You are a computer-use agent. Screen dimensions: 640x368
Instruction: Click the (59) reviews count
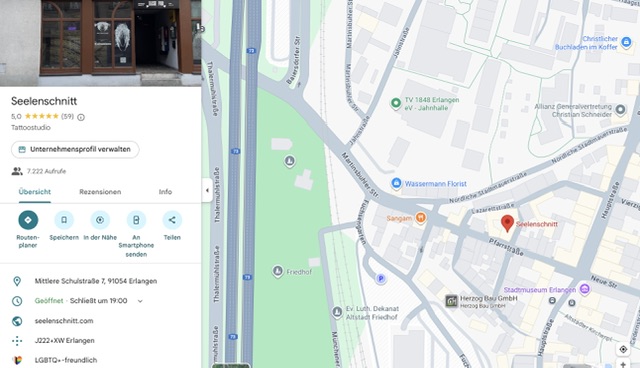coord(67,117)
